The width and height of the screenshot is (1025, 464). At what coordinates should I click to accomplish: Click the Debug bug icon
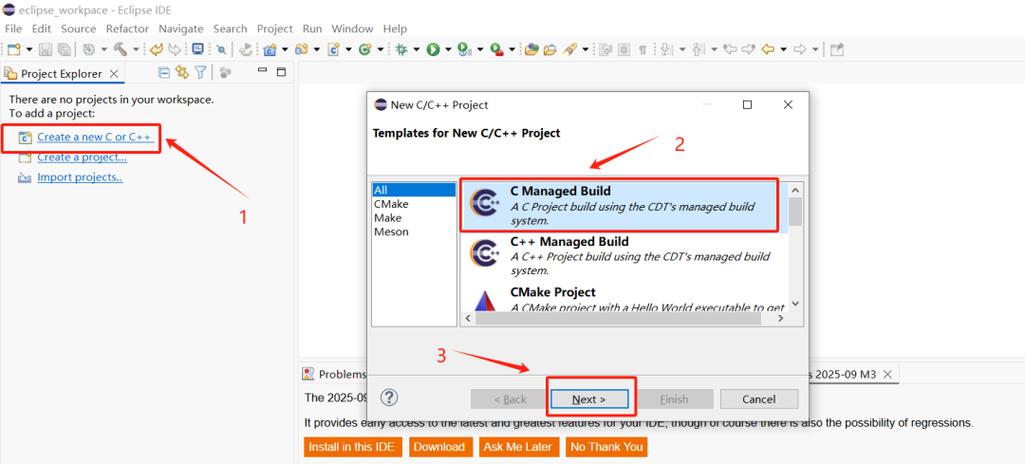401,49
